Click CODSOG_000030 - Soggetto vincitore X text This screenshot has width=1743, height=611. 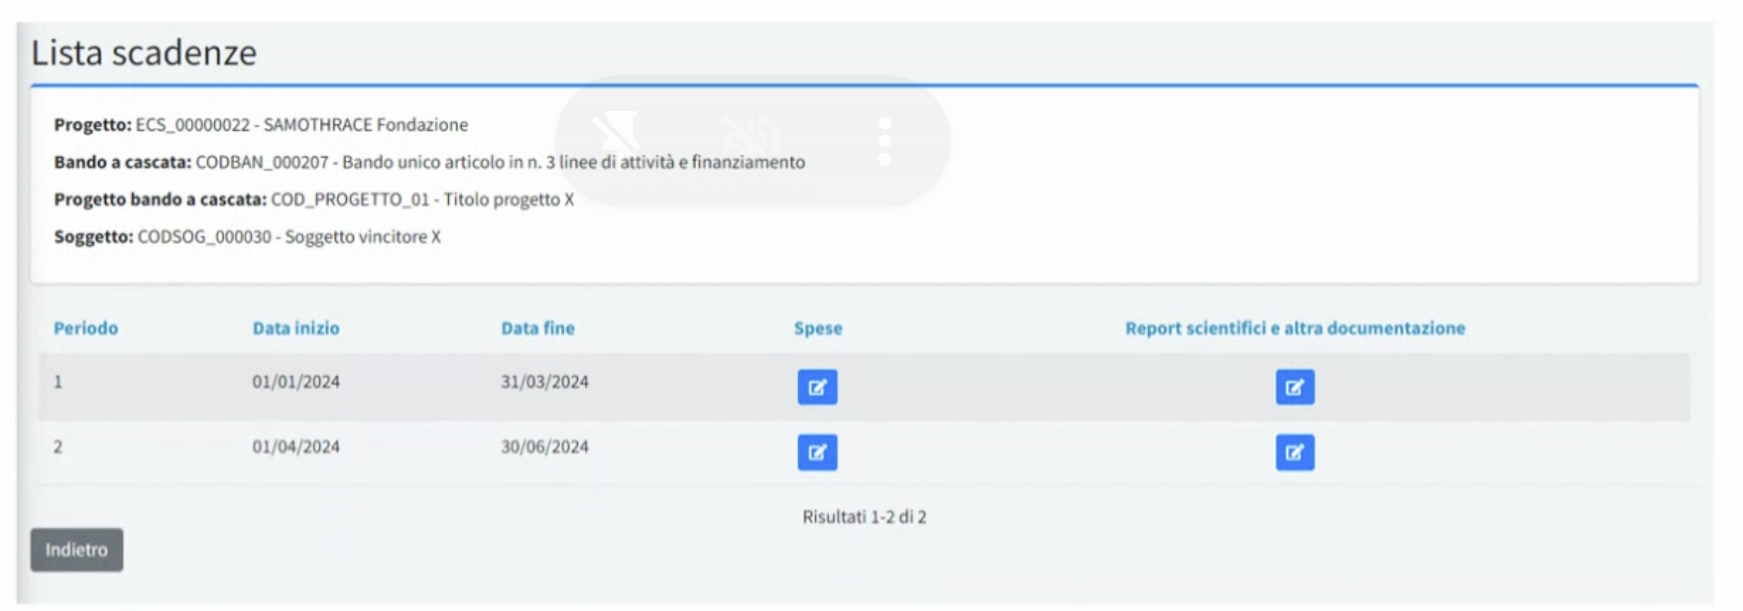coord(289,237)
